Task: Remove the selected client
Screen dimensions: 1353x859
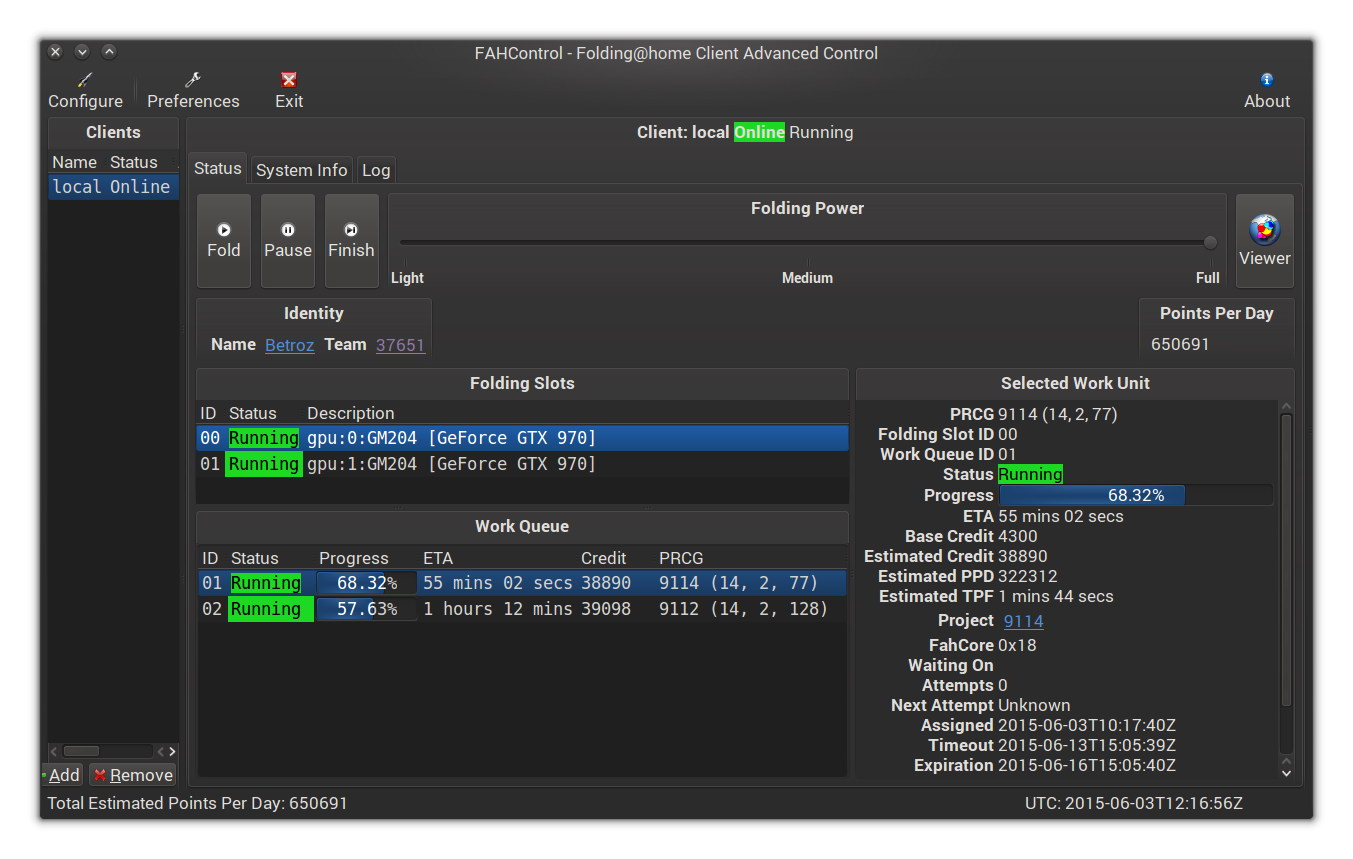Action: click(133, 775)
